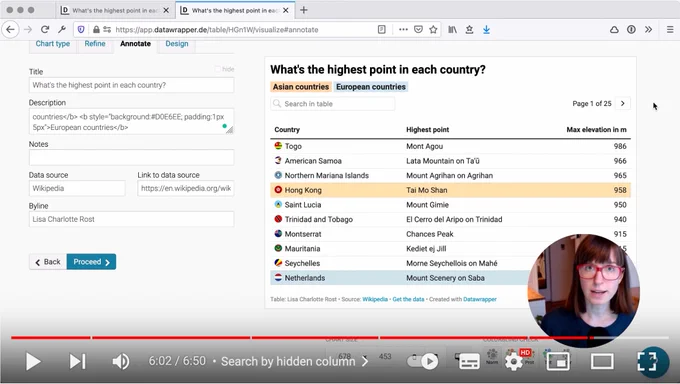Click the Link to data source field
680x384 pixels.
coord(186,188)
